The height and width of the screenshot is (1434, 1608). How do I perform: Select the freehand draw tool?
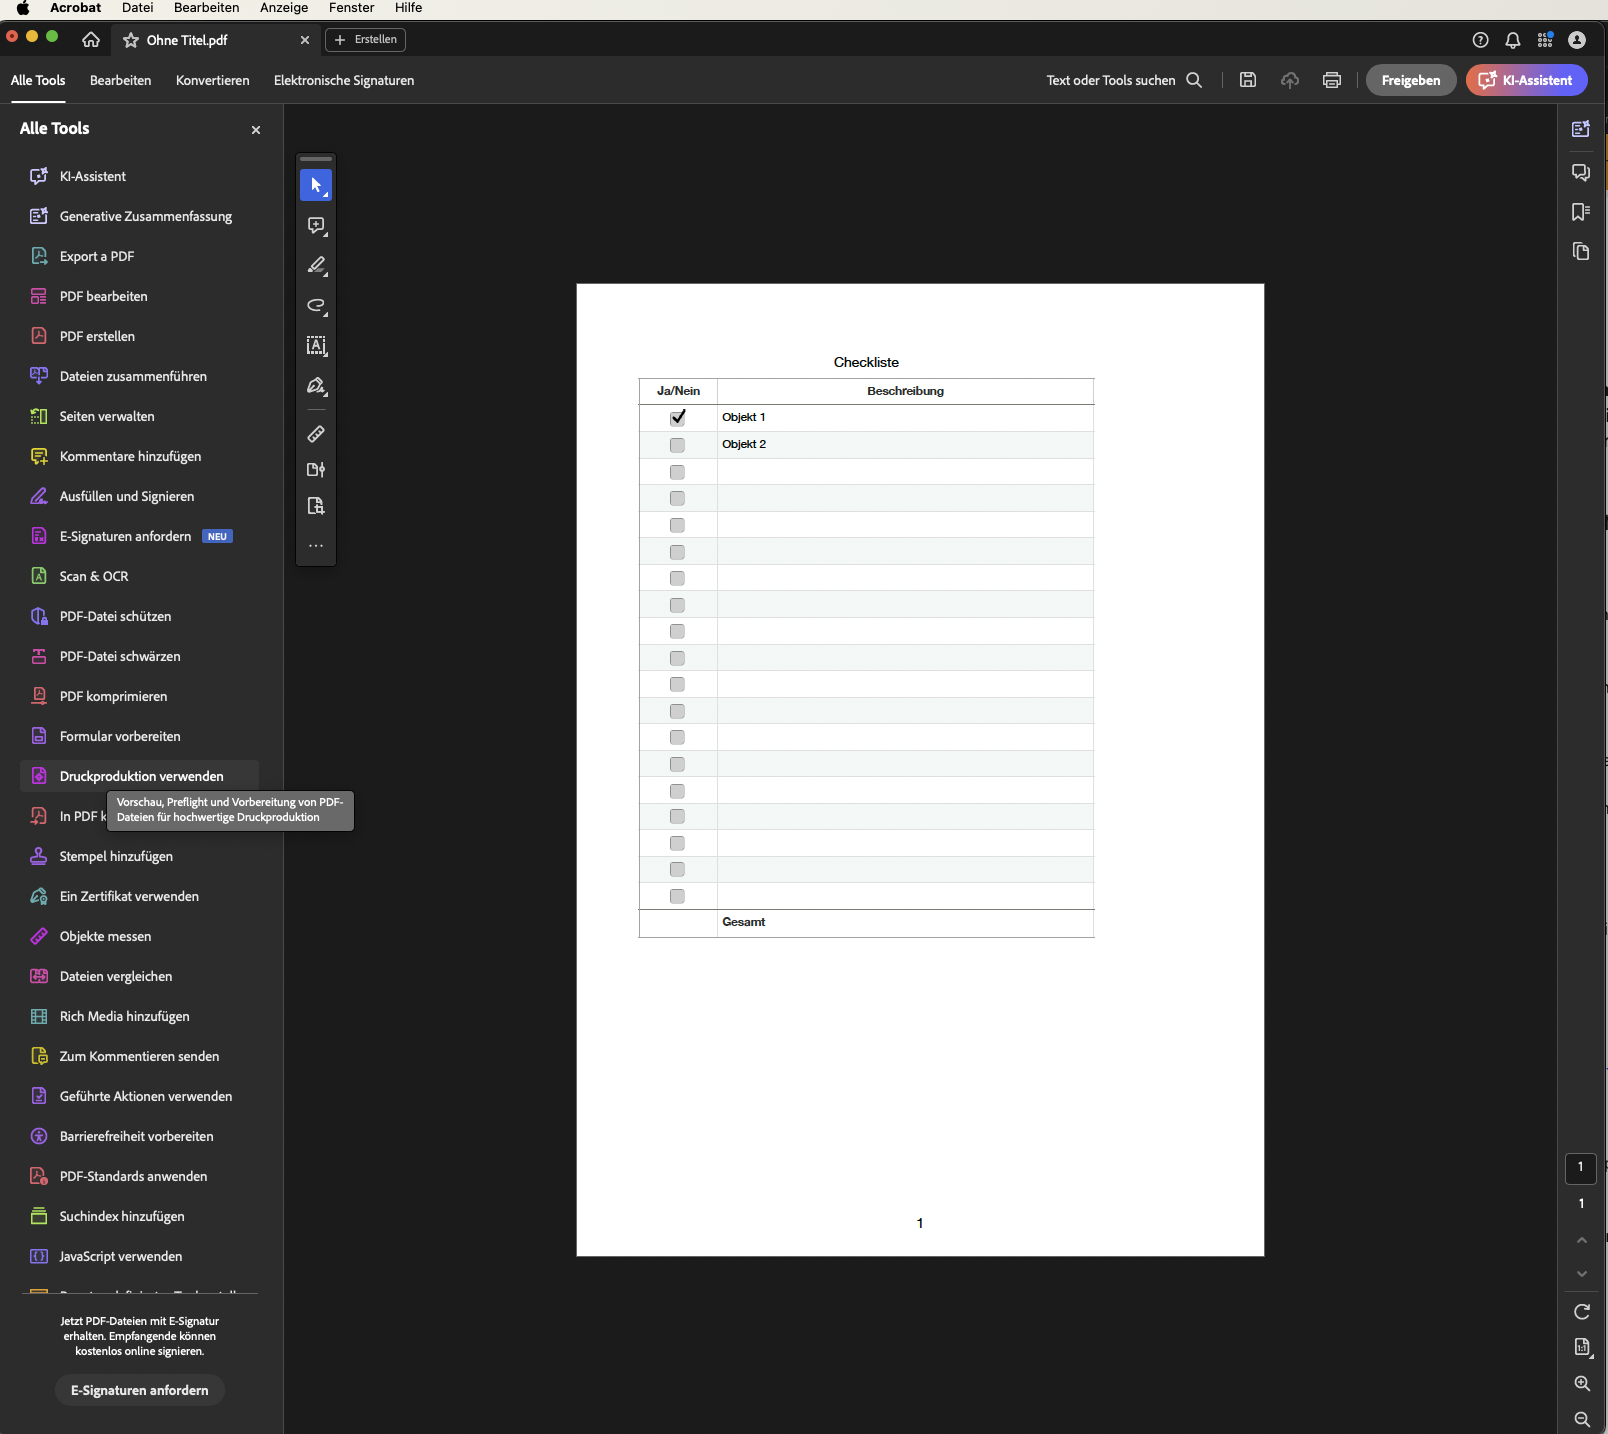tap(316, 306)
